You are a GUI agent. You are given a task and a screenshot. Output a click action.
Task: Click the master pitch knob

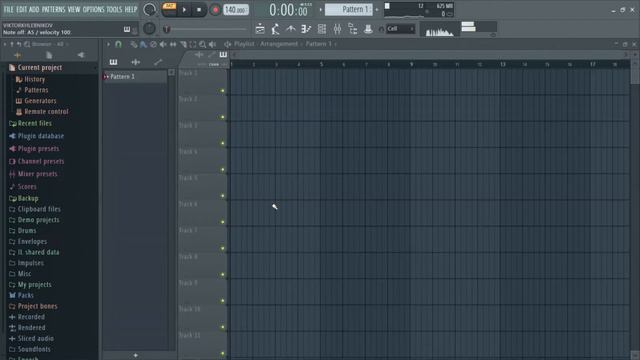(x=149, y=29)
